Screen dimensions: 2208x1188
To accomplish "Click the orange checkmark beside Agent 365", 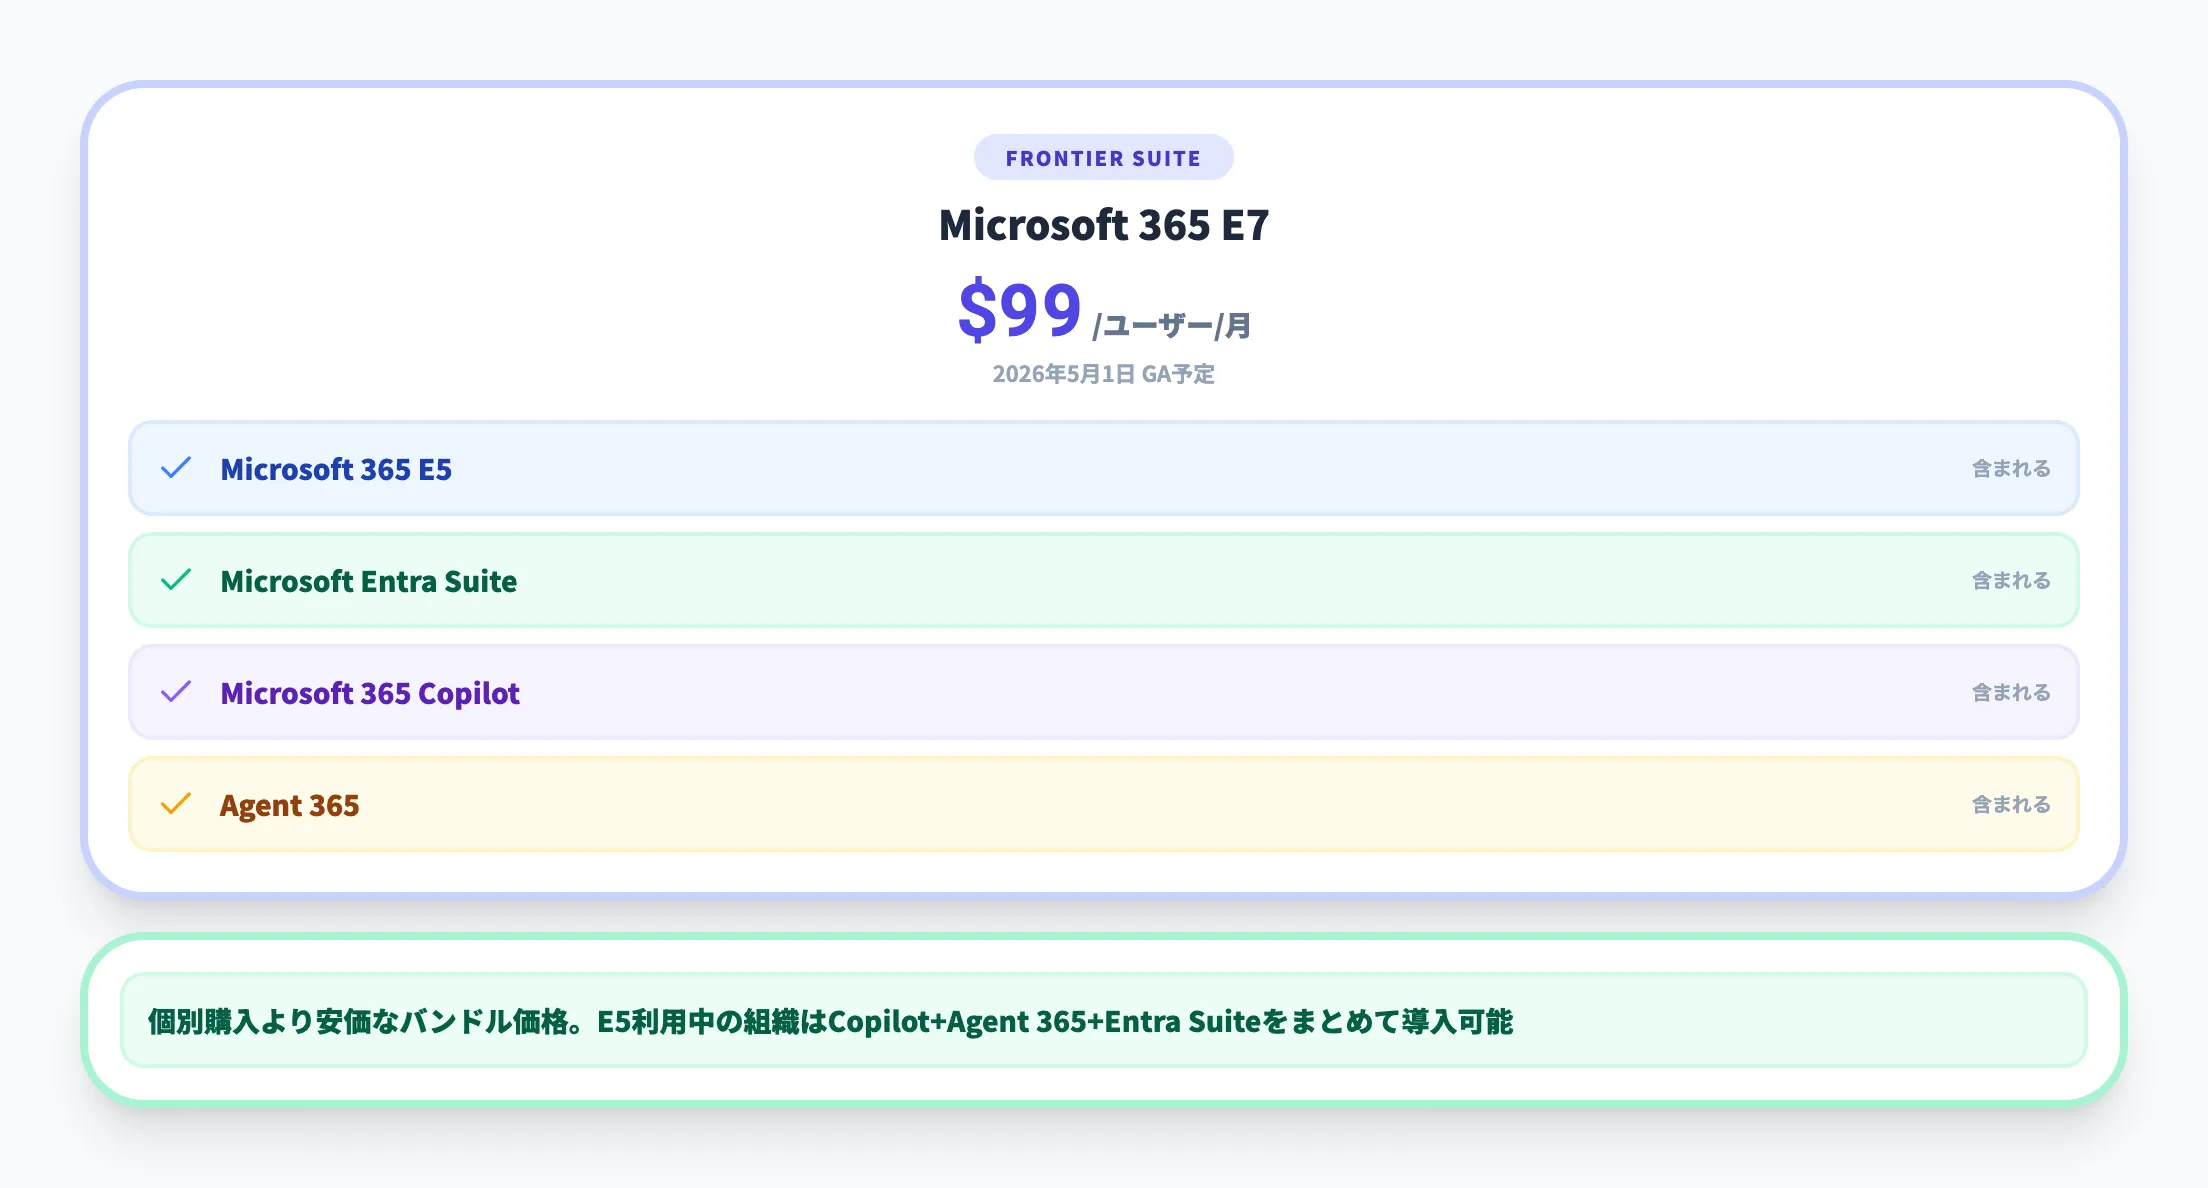I will 176,804.
